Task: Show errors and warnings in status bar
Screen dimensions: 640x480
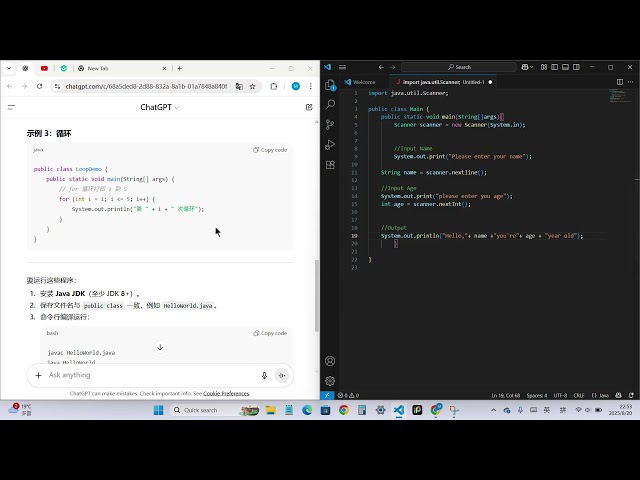Action: point(348,395)
